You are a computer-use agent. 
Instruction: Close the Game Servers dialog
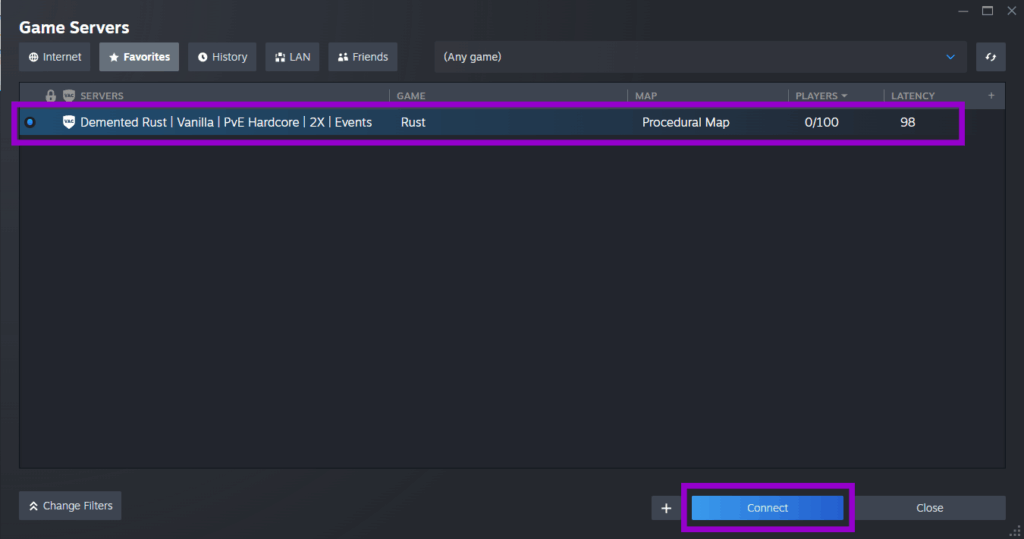point(929,508)
